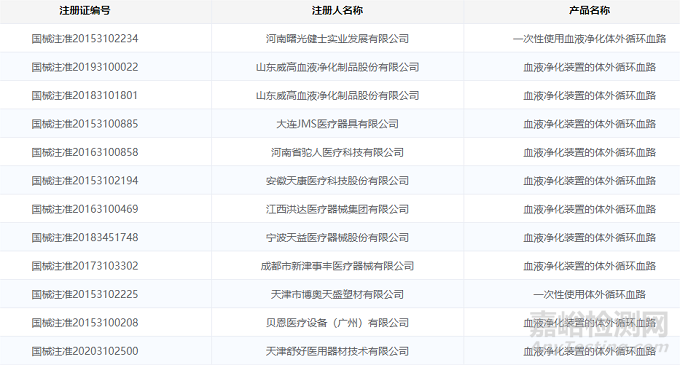Click product name in the 安徽天康 row

589,181
